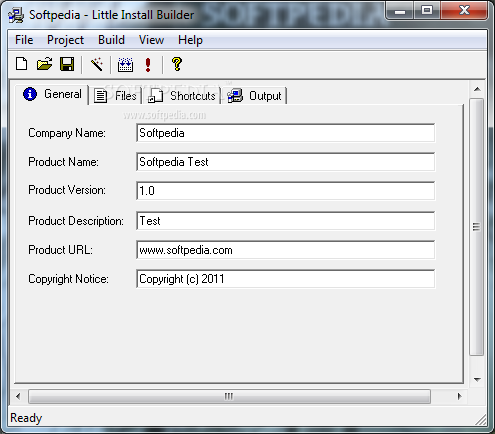The image size is (495, 434).
Task: Click the Product Name field
Action: point(285,162)
